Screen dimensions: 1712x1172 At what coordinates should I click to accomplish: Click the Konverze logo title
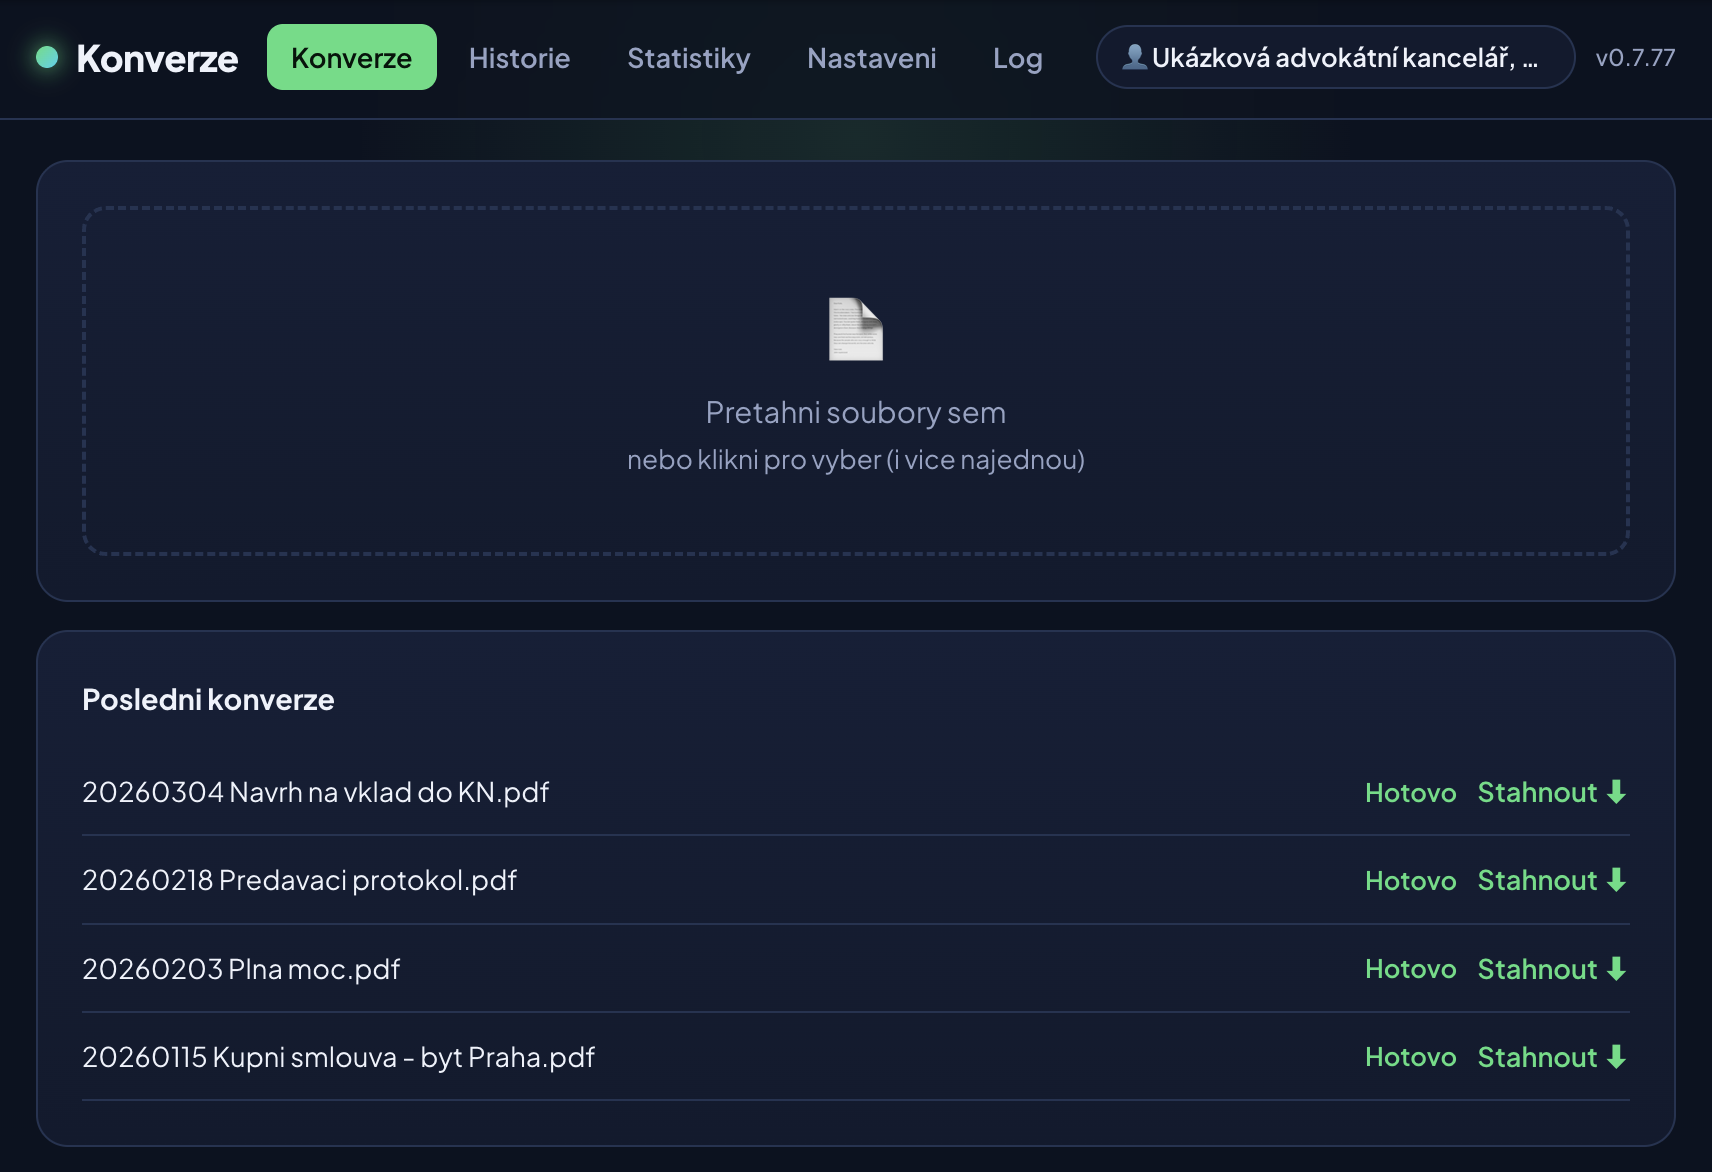coord(157,58)
